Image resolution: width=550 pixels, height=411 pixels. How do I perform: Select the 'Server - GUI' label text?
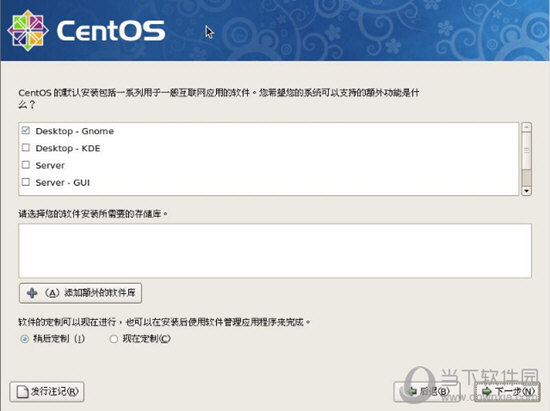coord(63,183)
